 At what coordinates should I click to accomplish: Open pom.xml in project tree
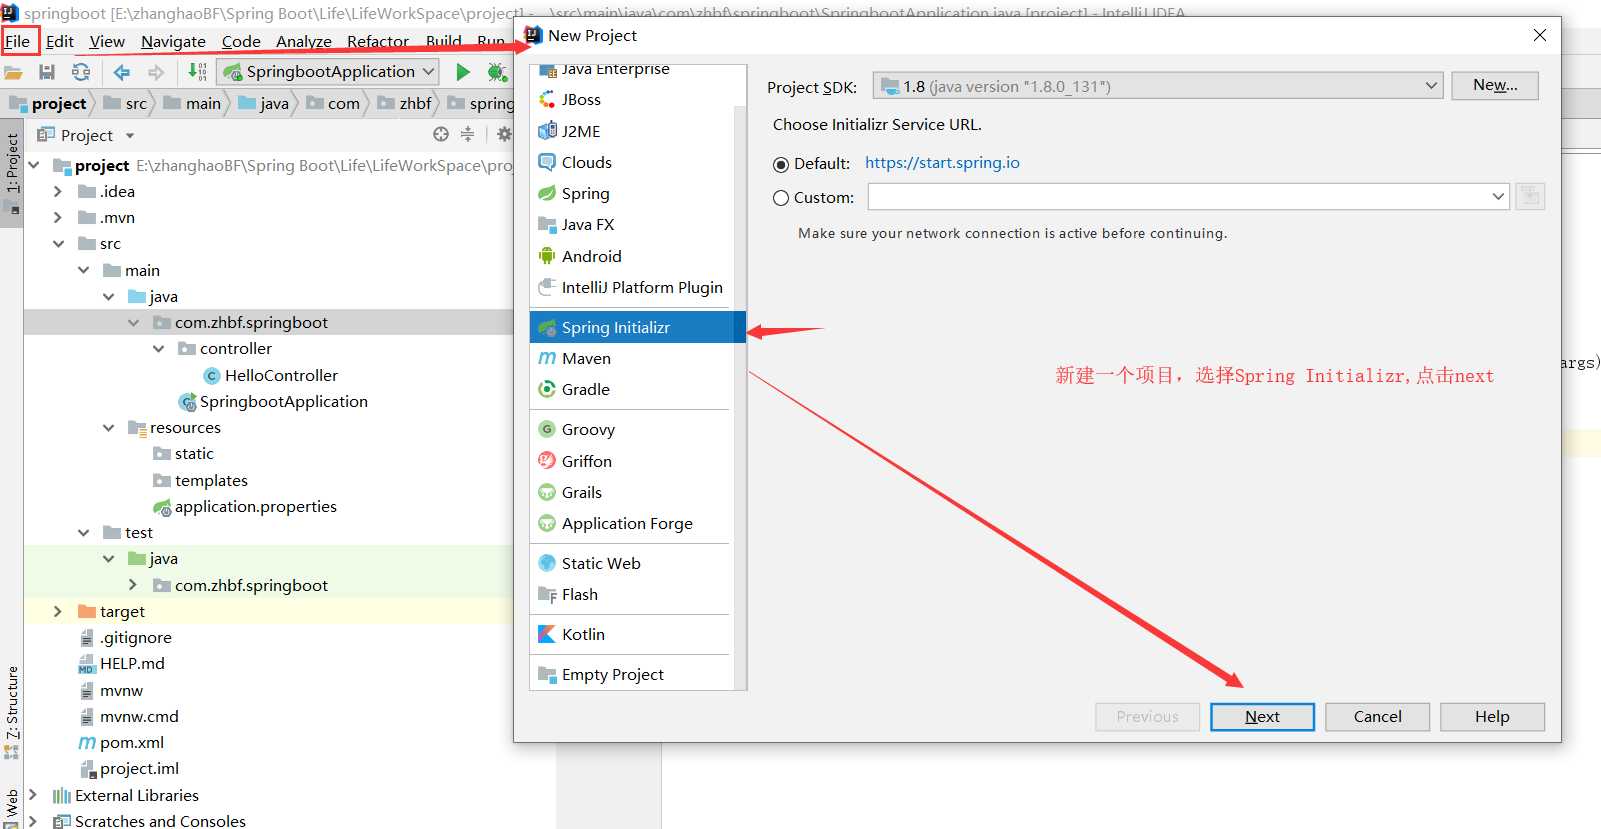pyautogui.click(x=121, y=742)
